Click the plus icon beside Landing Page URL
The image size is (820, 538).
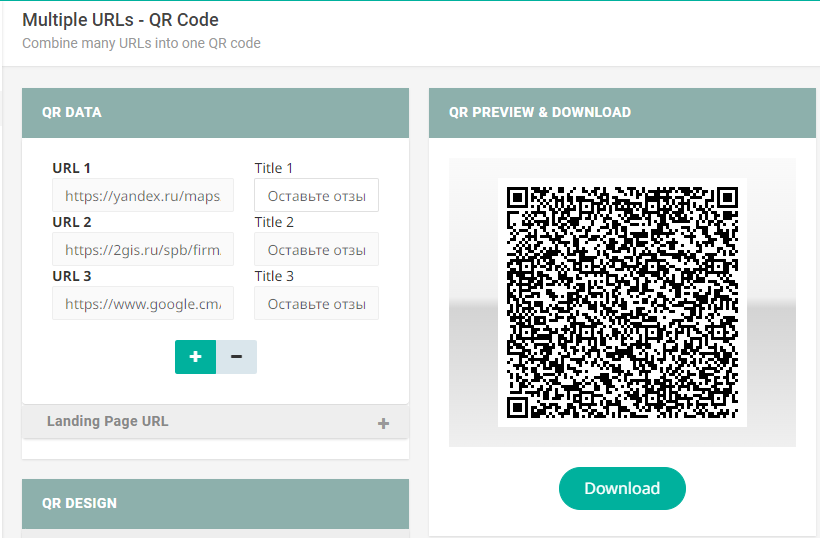tap(383, 423)
